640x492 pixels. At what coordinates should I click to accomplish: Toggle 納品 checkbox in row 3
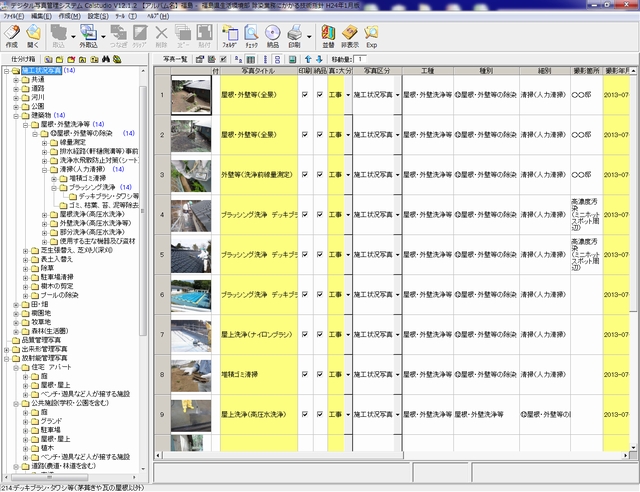pyautogui.click(x=319, y=174)
